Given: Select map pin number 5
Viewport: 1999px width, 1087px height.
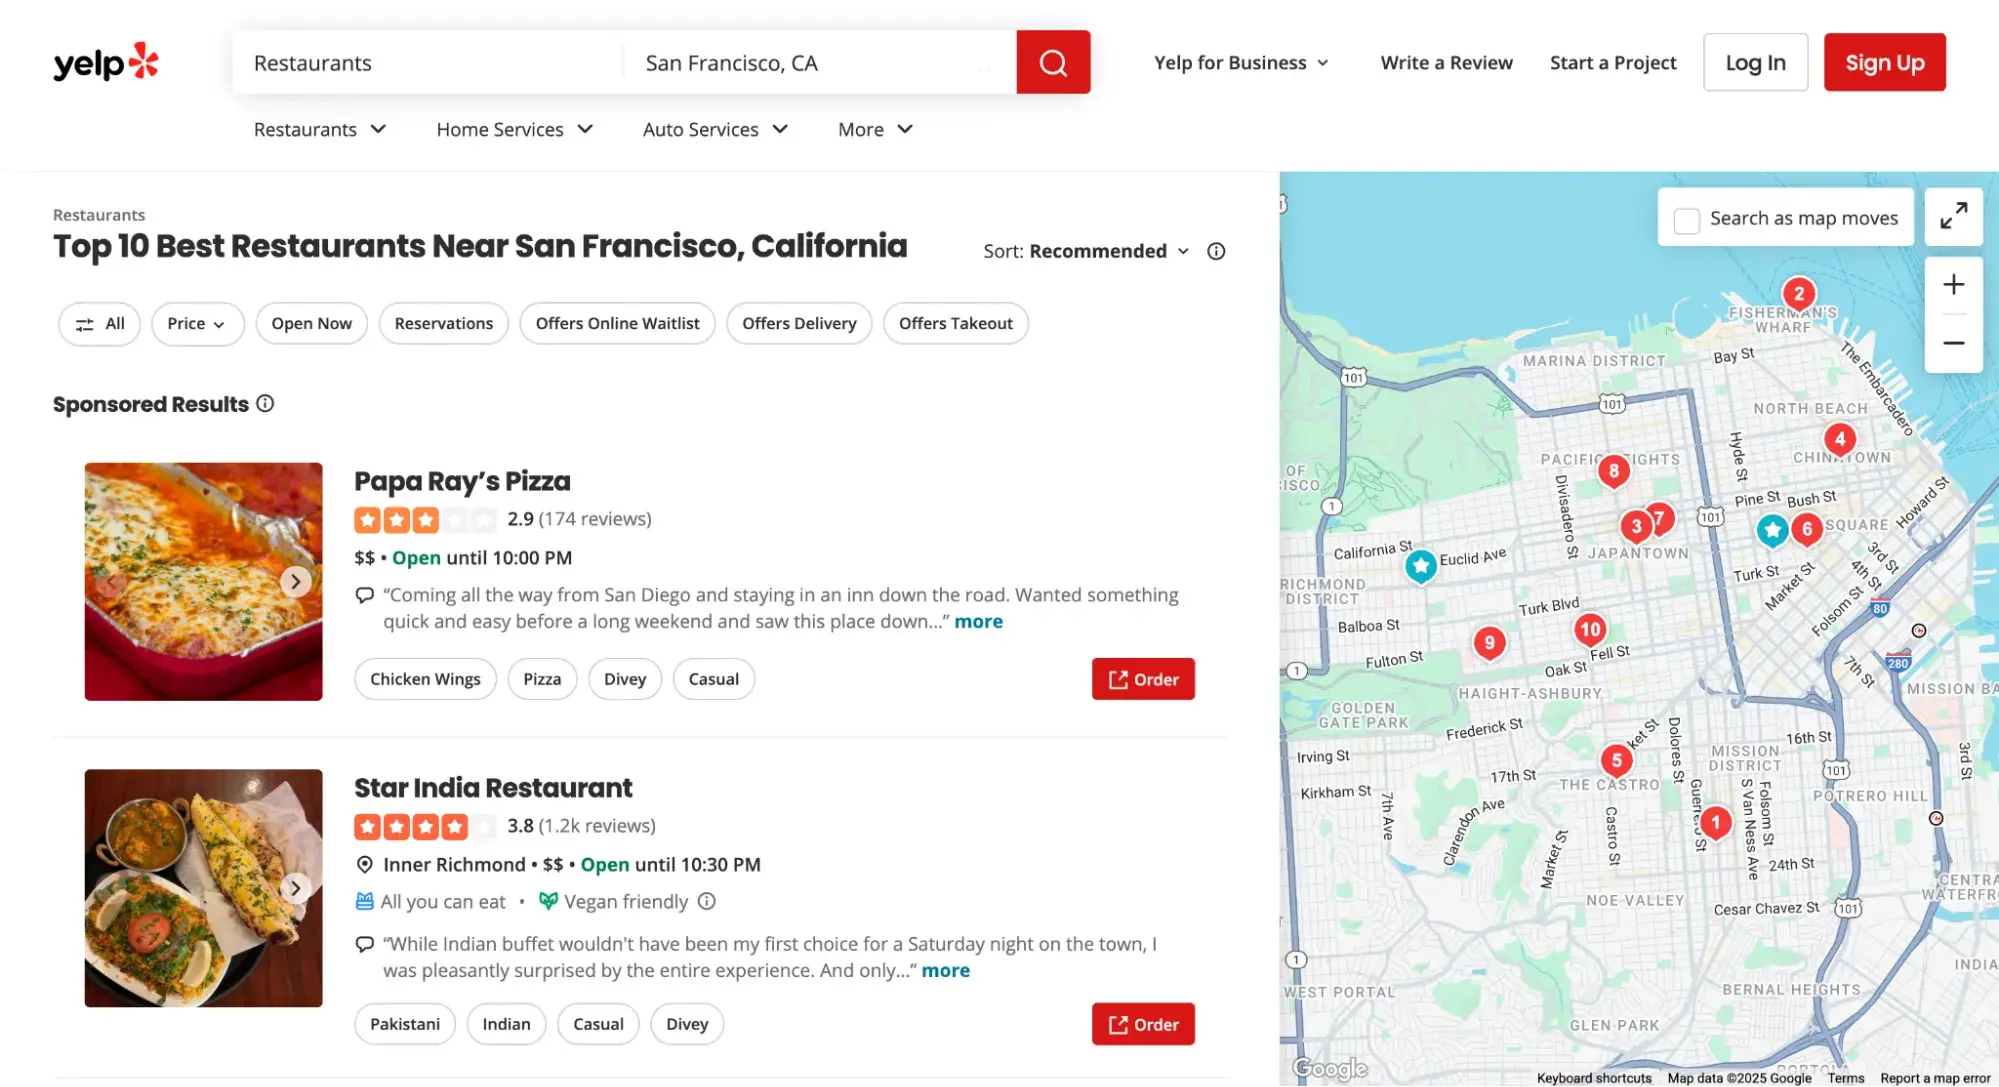Looking at the screenshot, I should (x=1617, y=760).
